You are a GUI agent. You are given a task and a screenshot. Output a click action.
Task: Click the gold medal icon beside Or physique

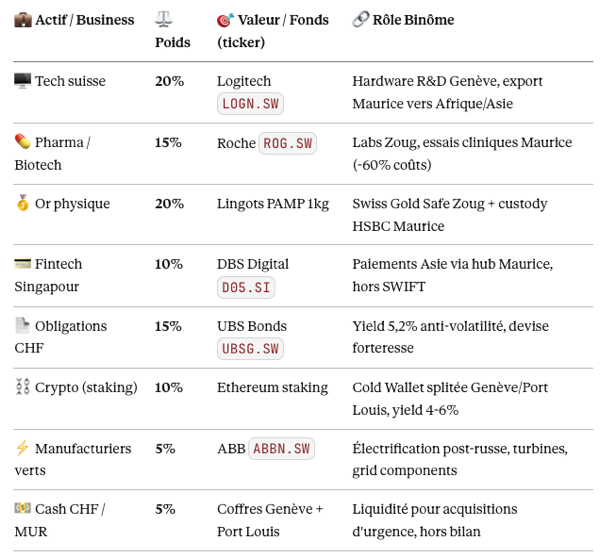point(22,204)
